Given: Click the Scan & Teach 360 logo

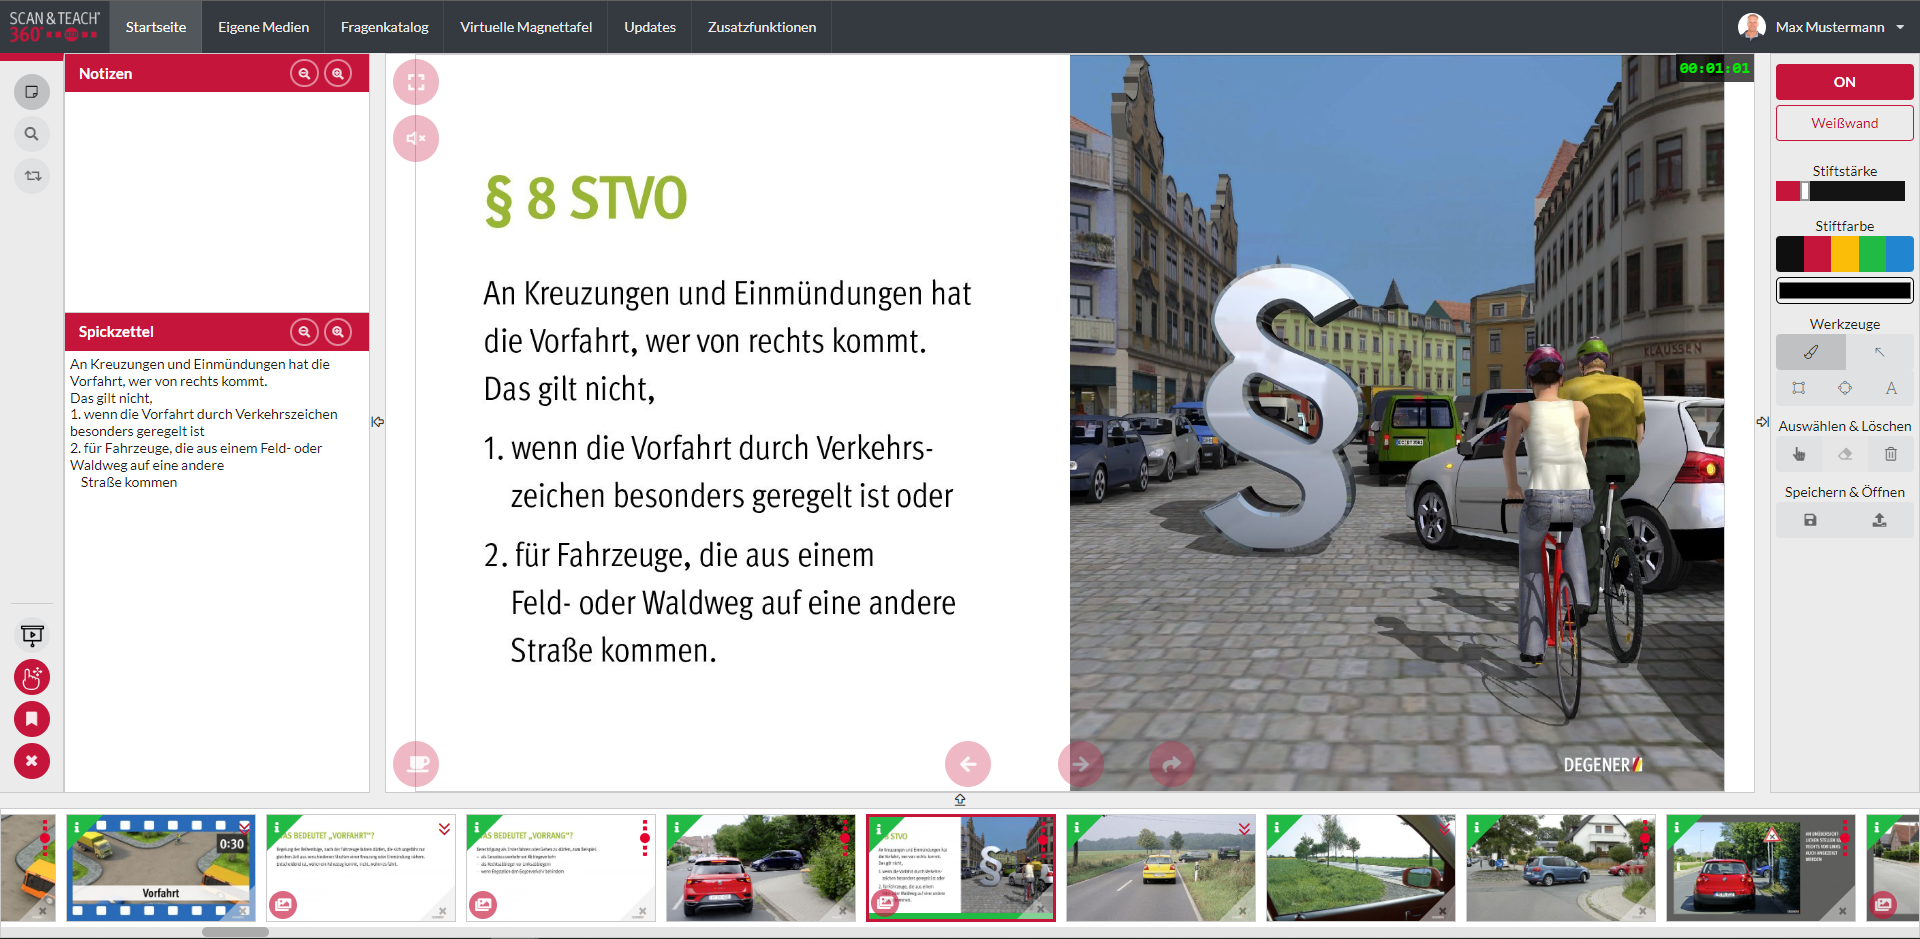Looking at the screenshot, I should tap(54, 27).
